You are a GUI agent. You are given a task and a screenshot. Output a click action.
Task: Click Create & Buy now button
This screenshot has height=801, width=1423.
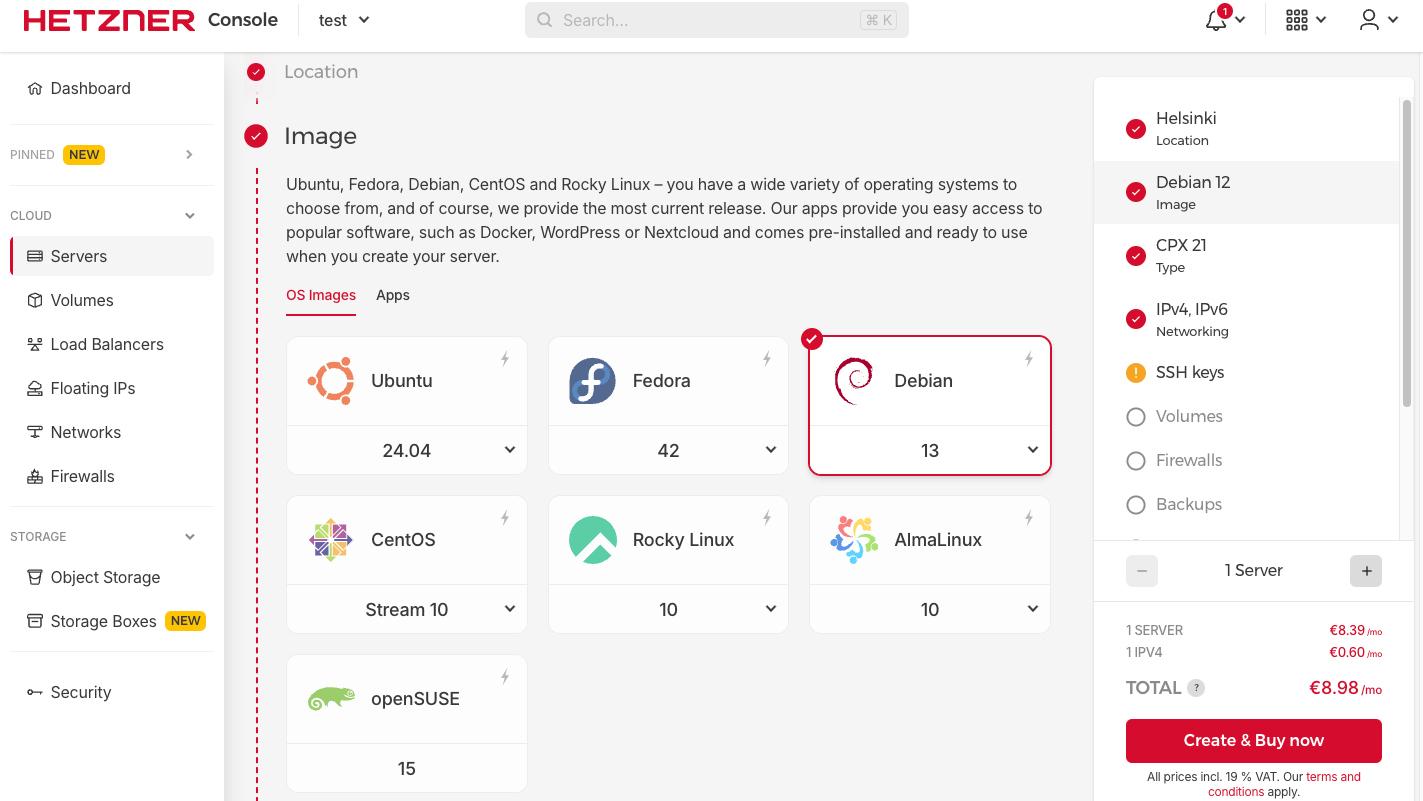[x=1253, y=740]
